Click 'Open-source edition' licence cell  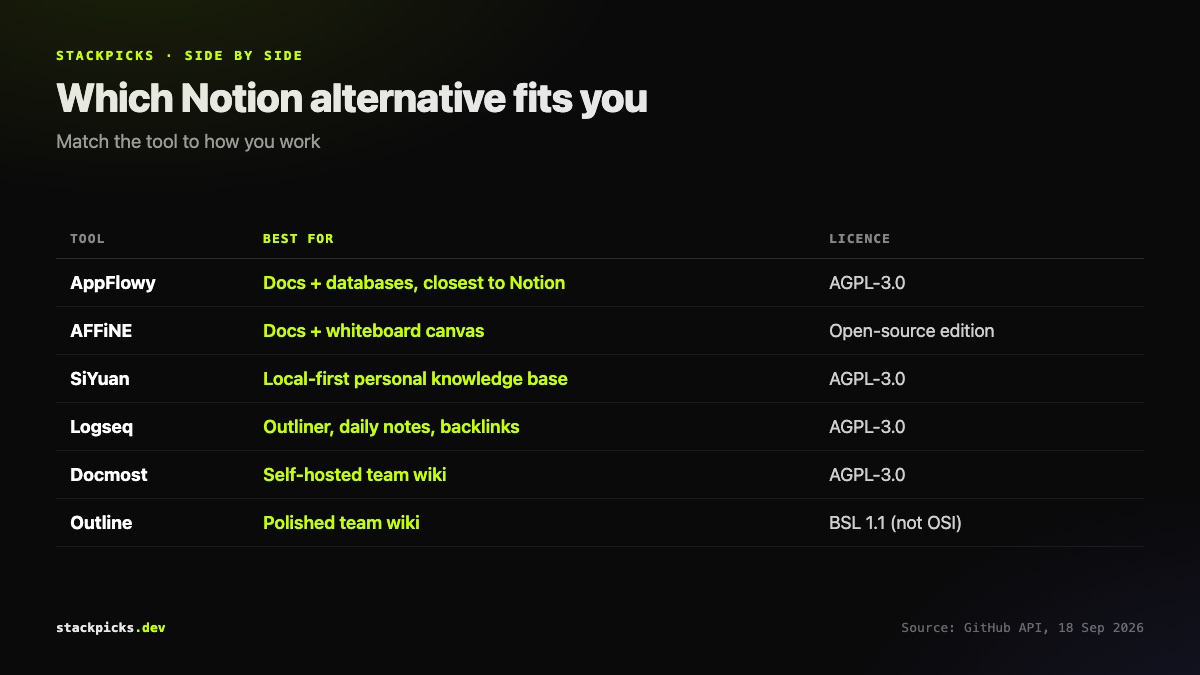(x=912, y=331)
